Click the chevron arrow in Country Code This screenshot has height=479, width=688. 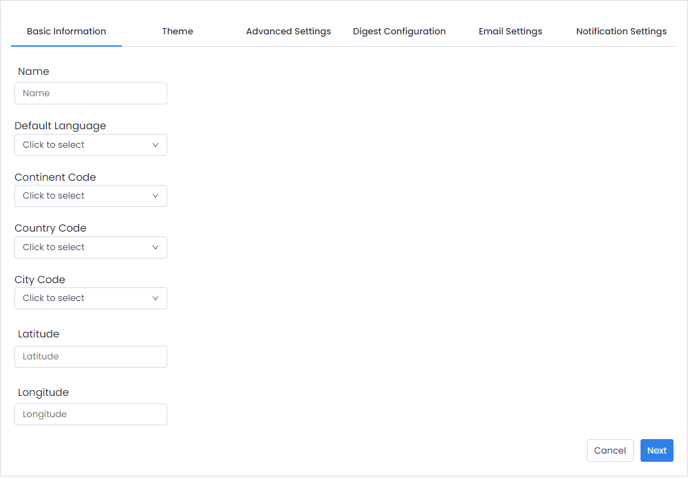155,247
